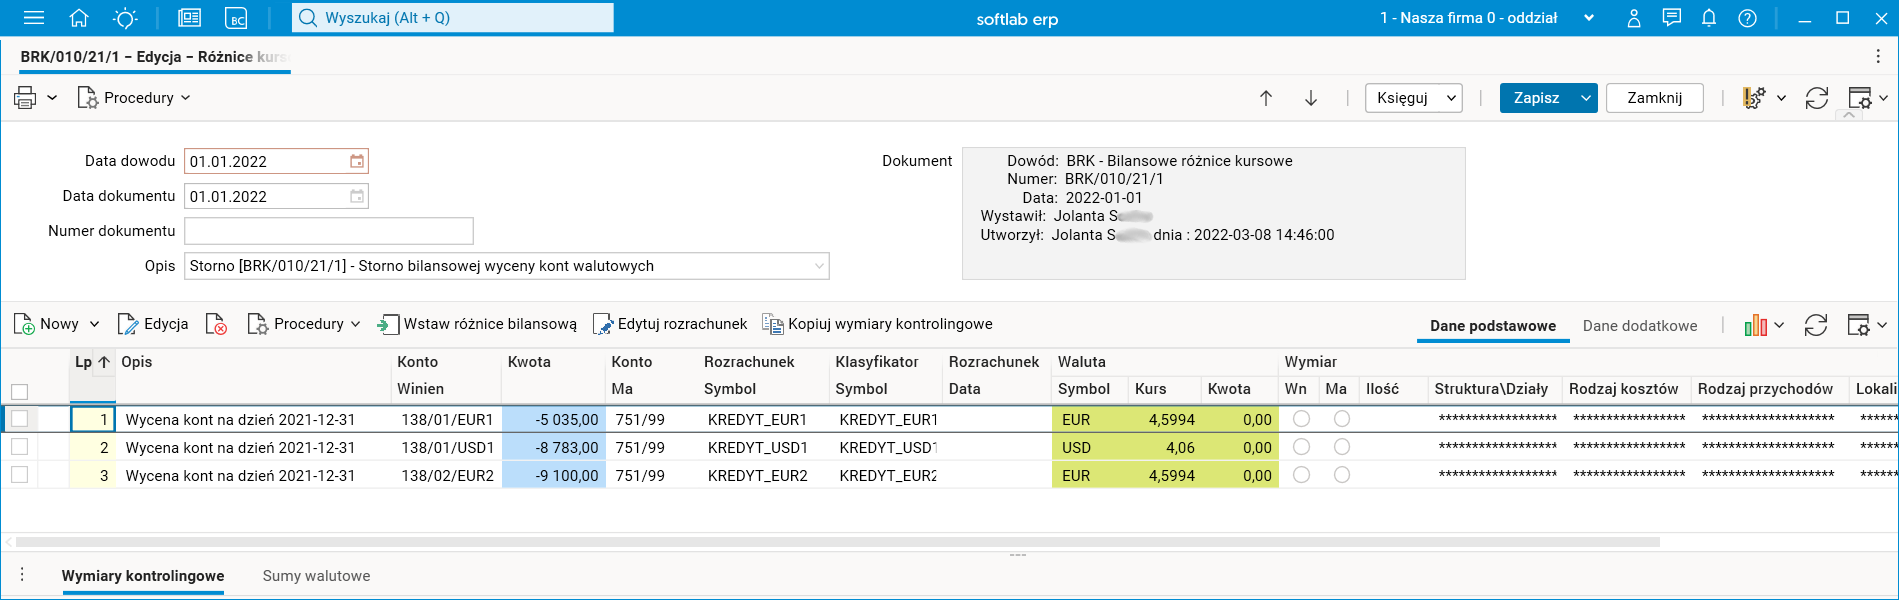
Task: Select Wn radio button in row 2
Action: coord(1301,447)
